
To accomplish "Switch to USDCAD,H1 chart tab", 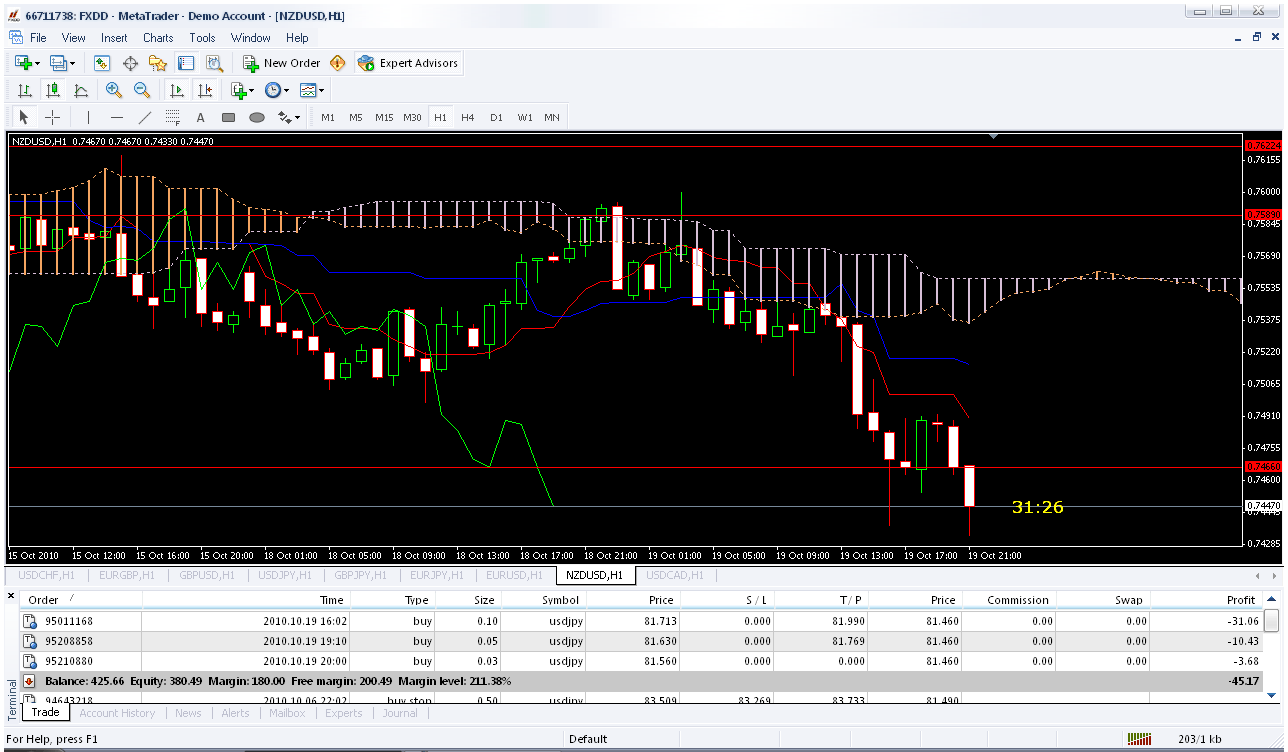I will click(675, 575).
